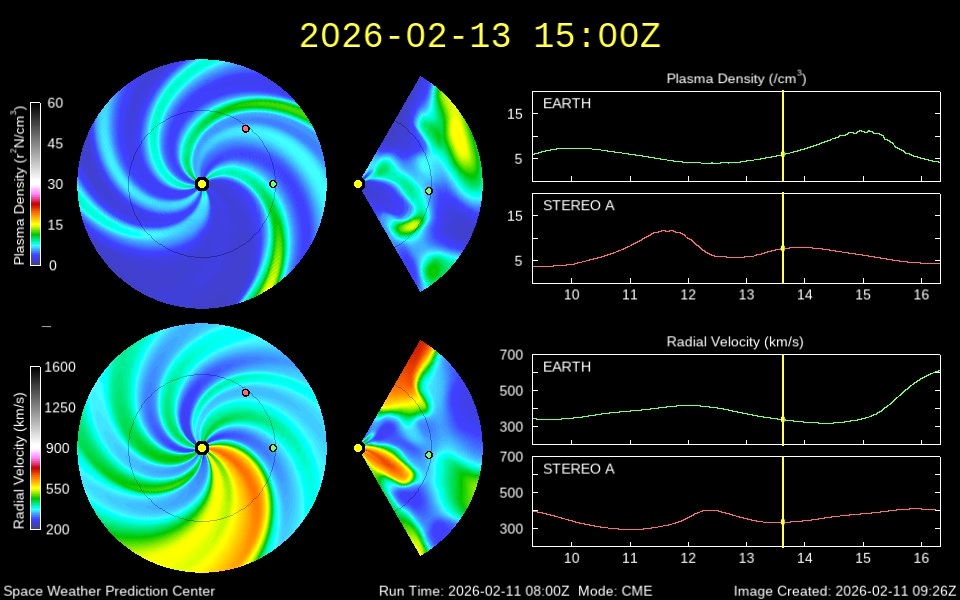Viewport: 960px width, 600px height.
Task: Click the Radial Velocity color scale bar
Action: tap(35, 448)
